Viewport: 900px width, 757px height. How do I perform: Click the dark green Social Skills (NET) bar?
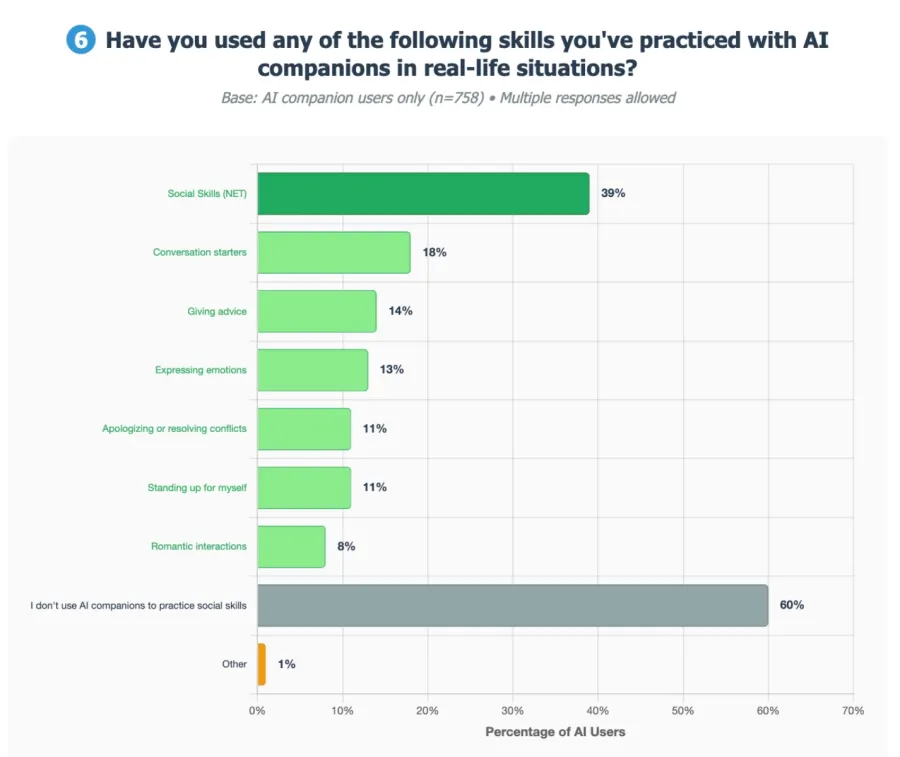tap(423, 193)
